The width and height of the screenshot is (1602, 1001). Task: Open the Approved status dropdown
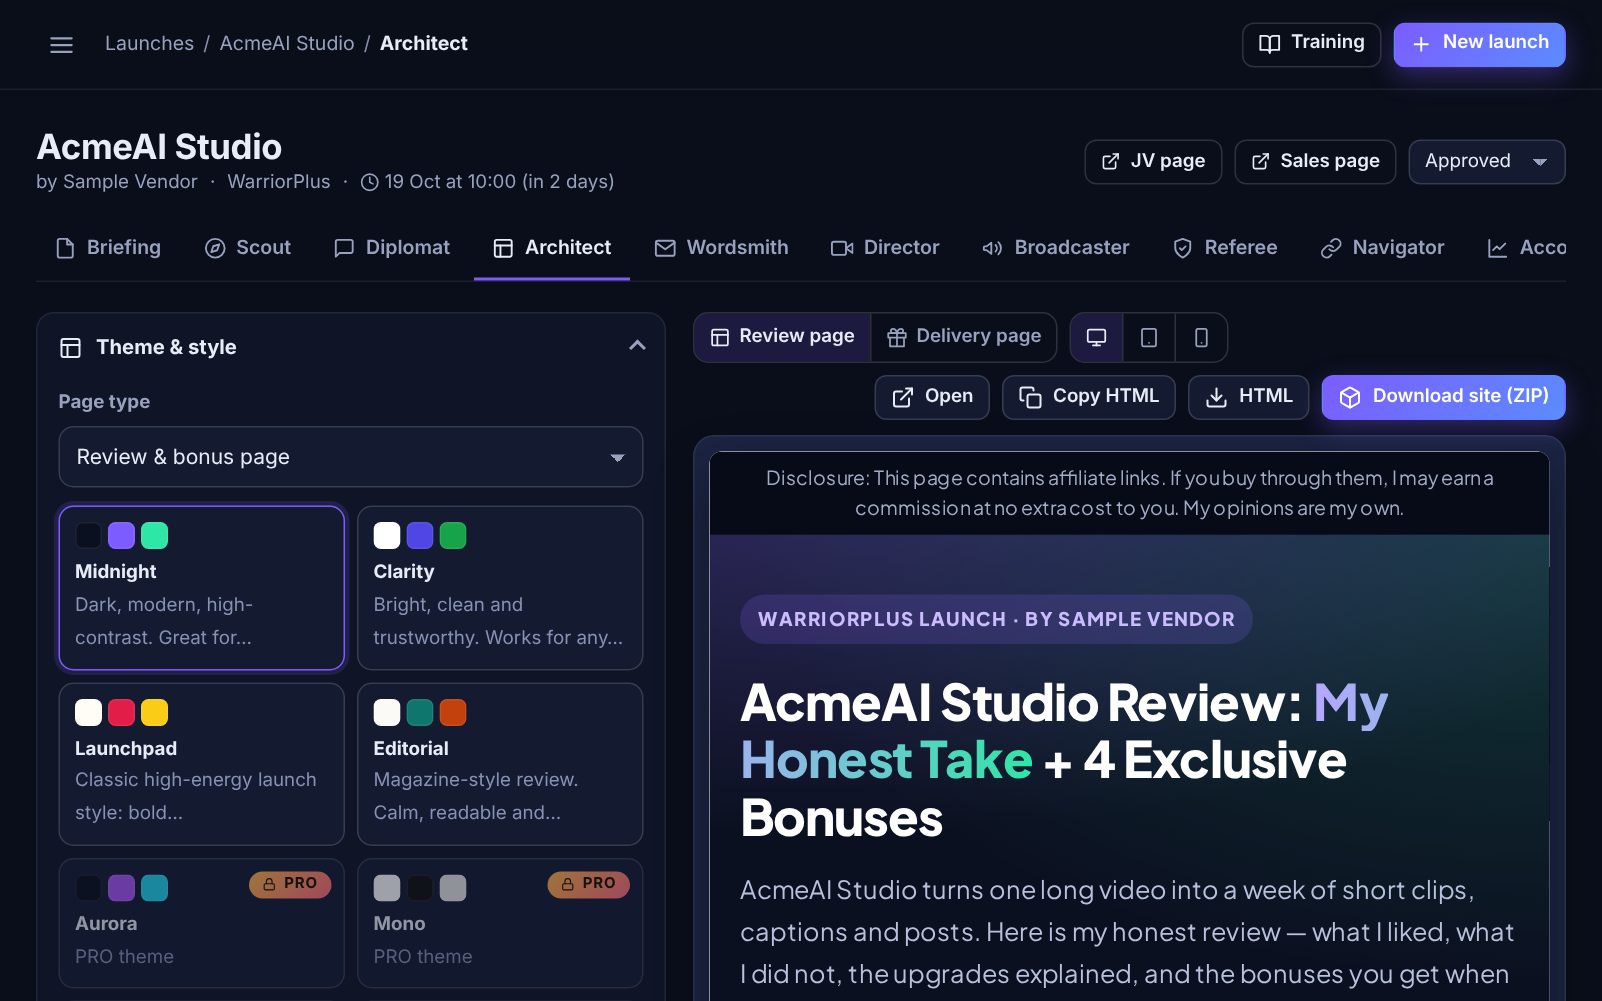pos(1486,162)
